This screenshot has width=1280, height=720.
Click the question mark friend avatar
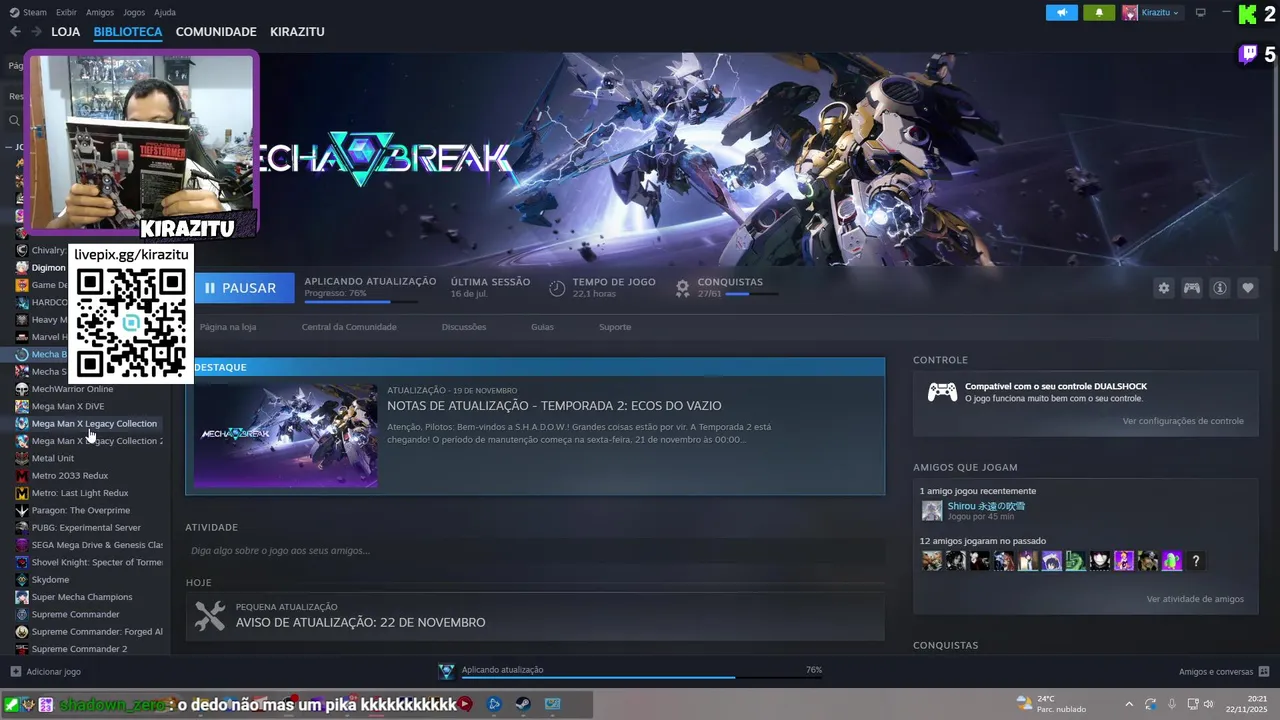click(1196, 561)
